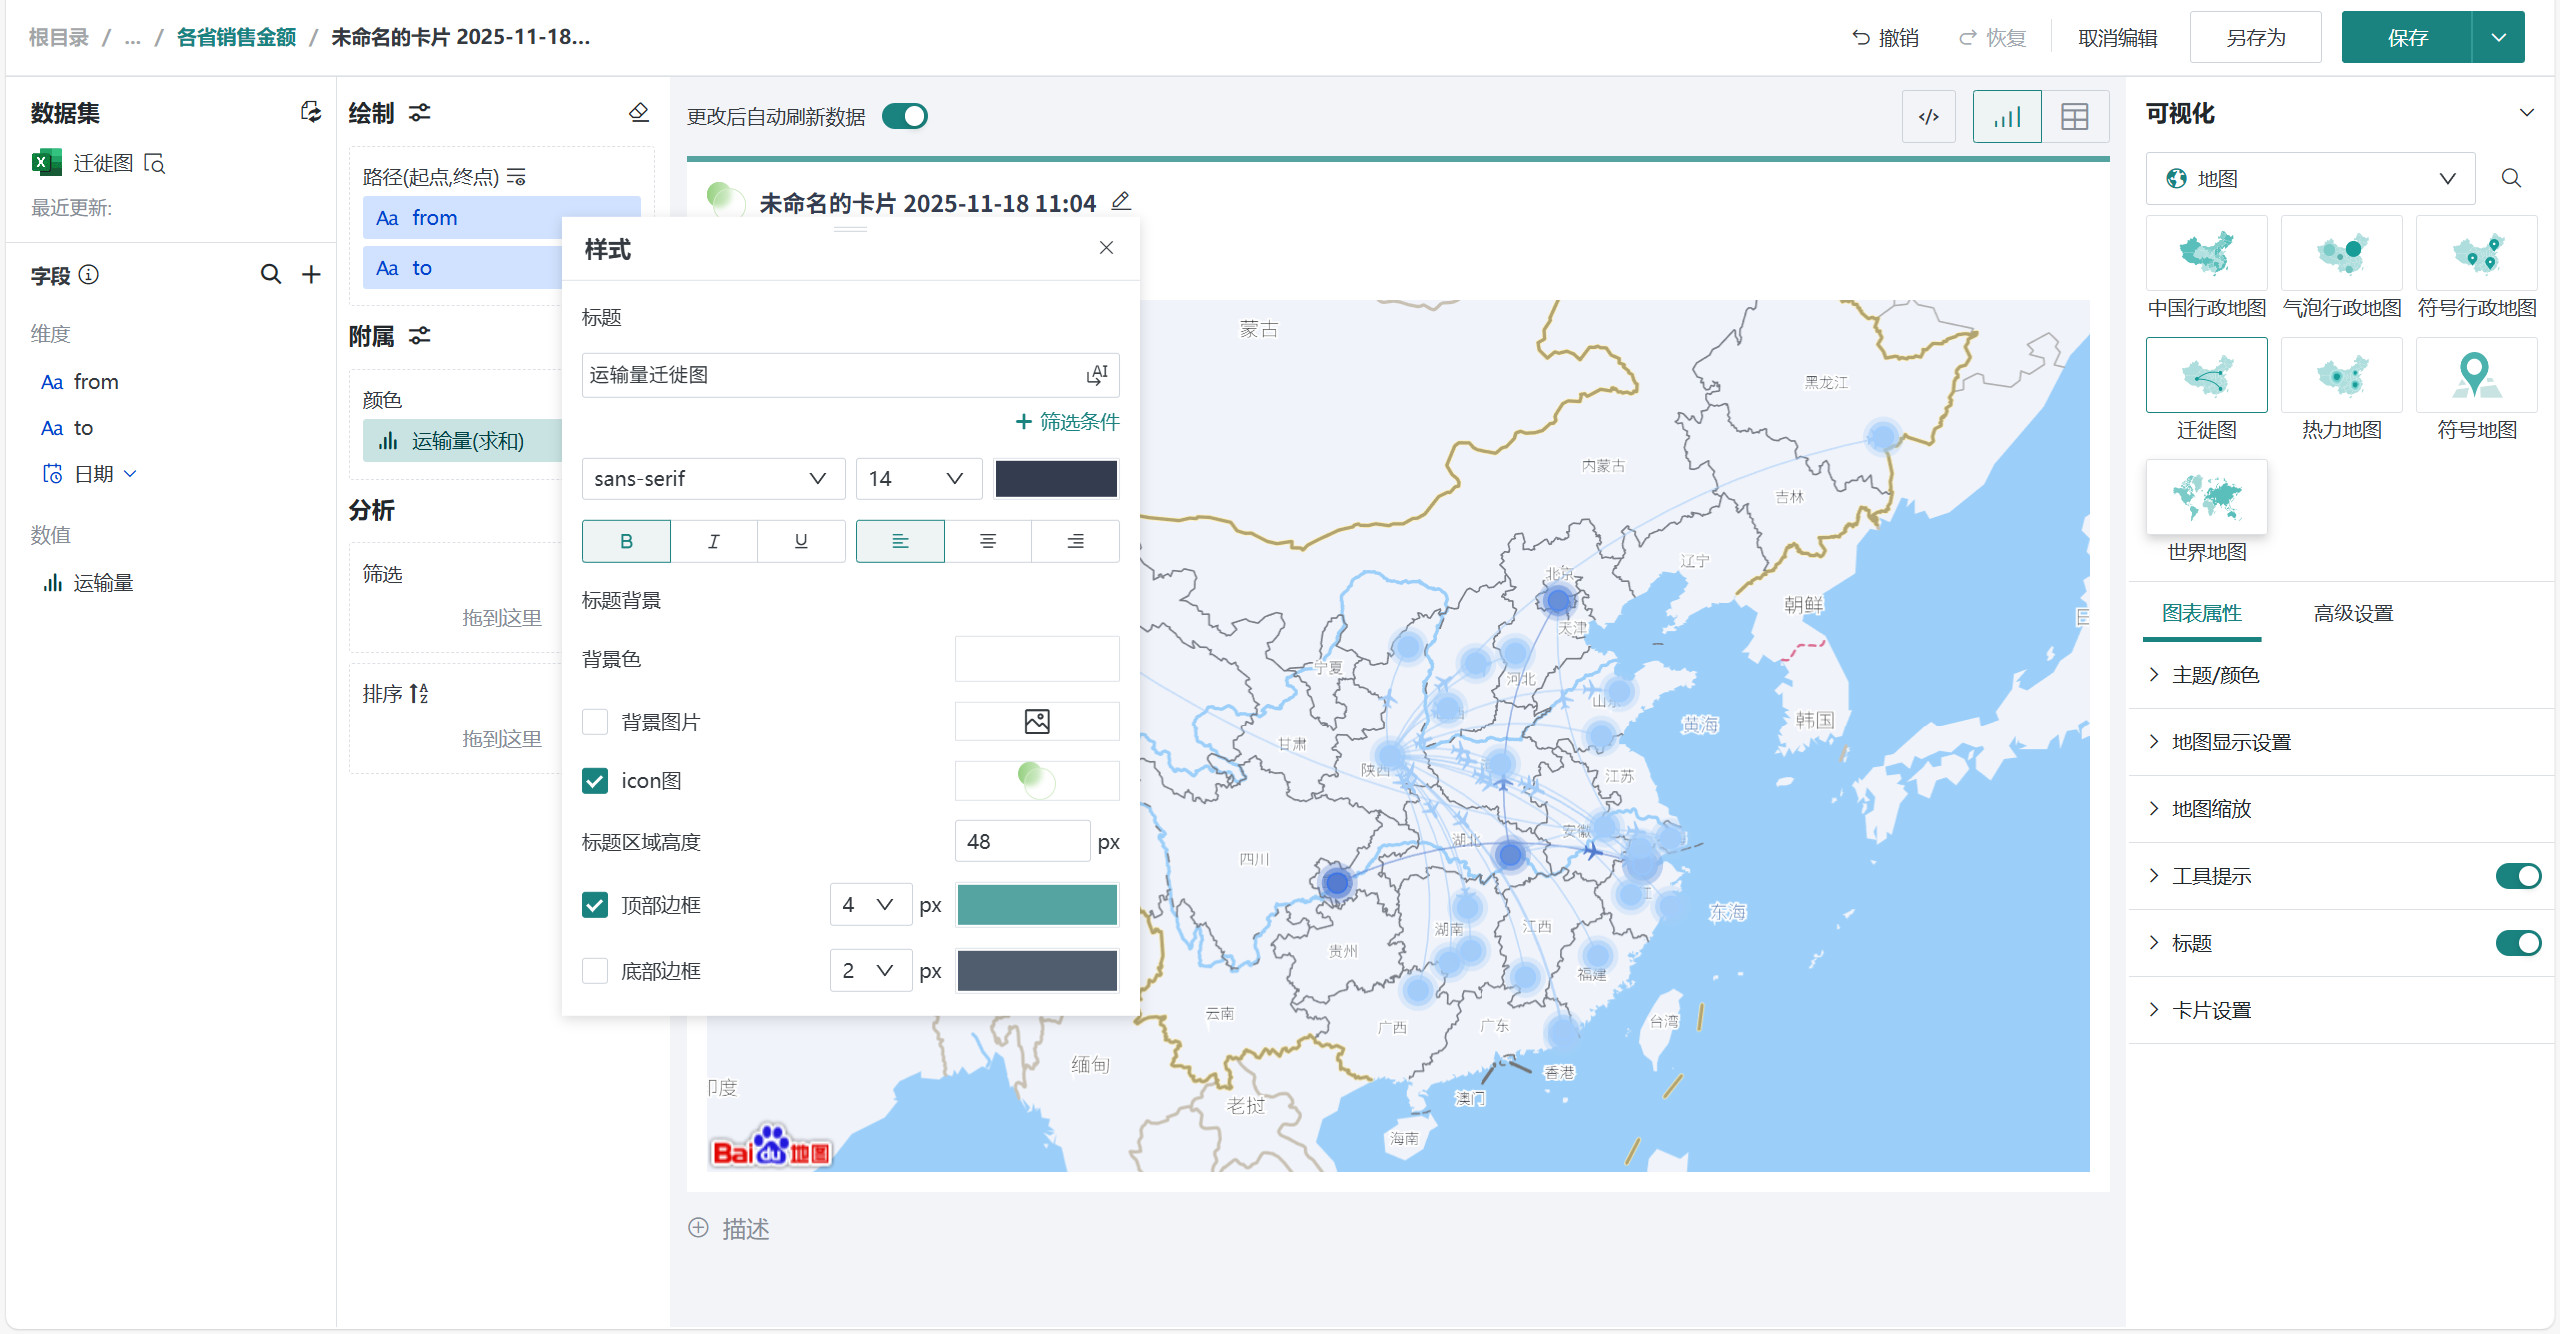The image size is (2560, 1334).
Task: Expand the 主题/颜色 section
Action: click(2215, 675)
